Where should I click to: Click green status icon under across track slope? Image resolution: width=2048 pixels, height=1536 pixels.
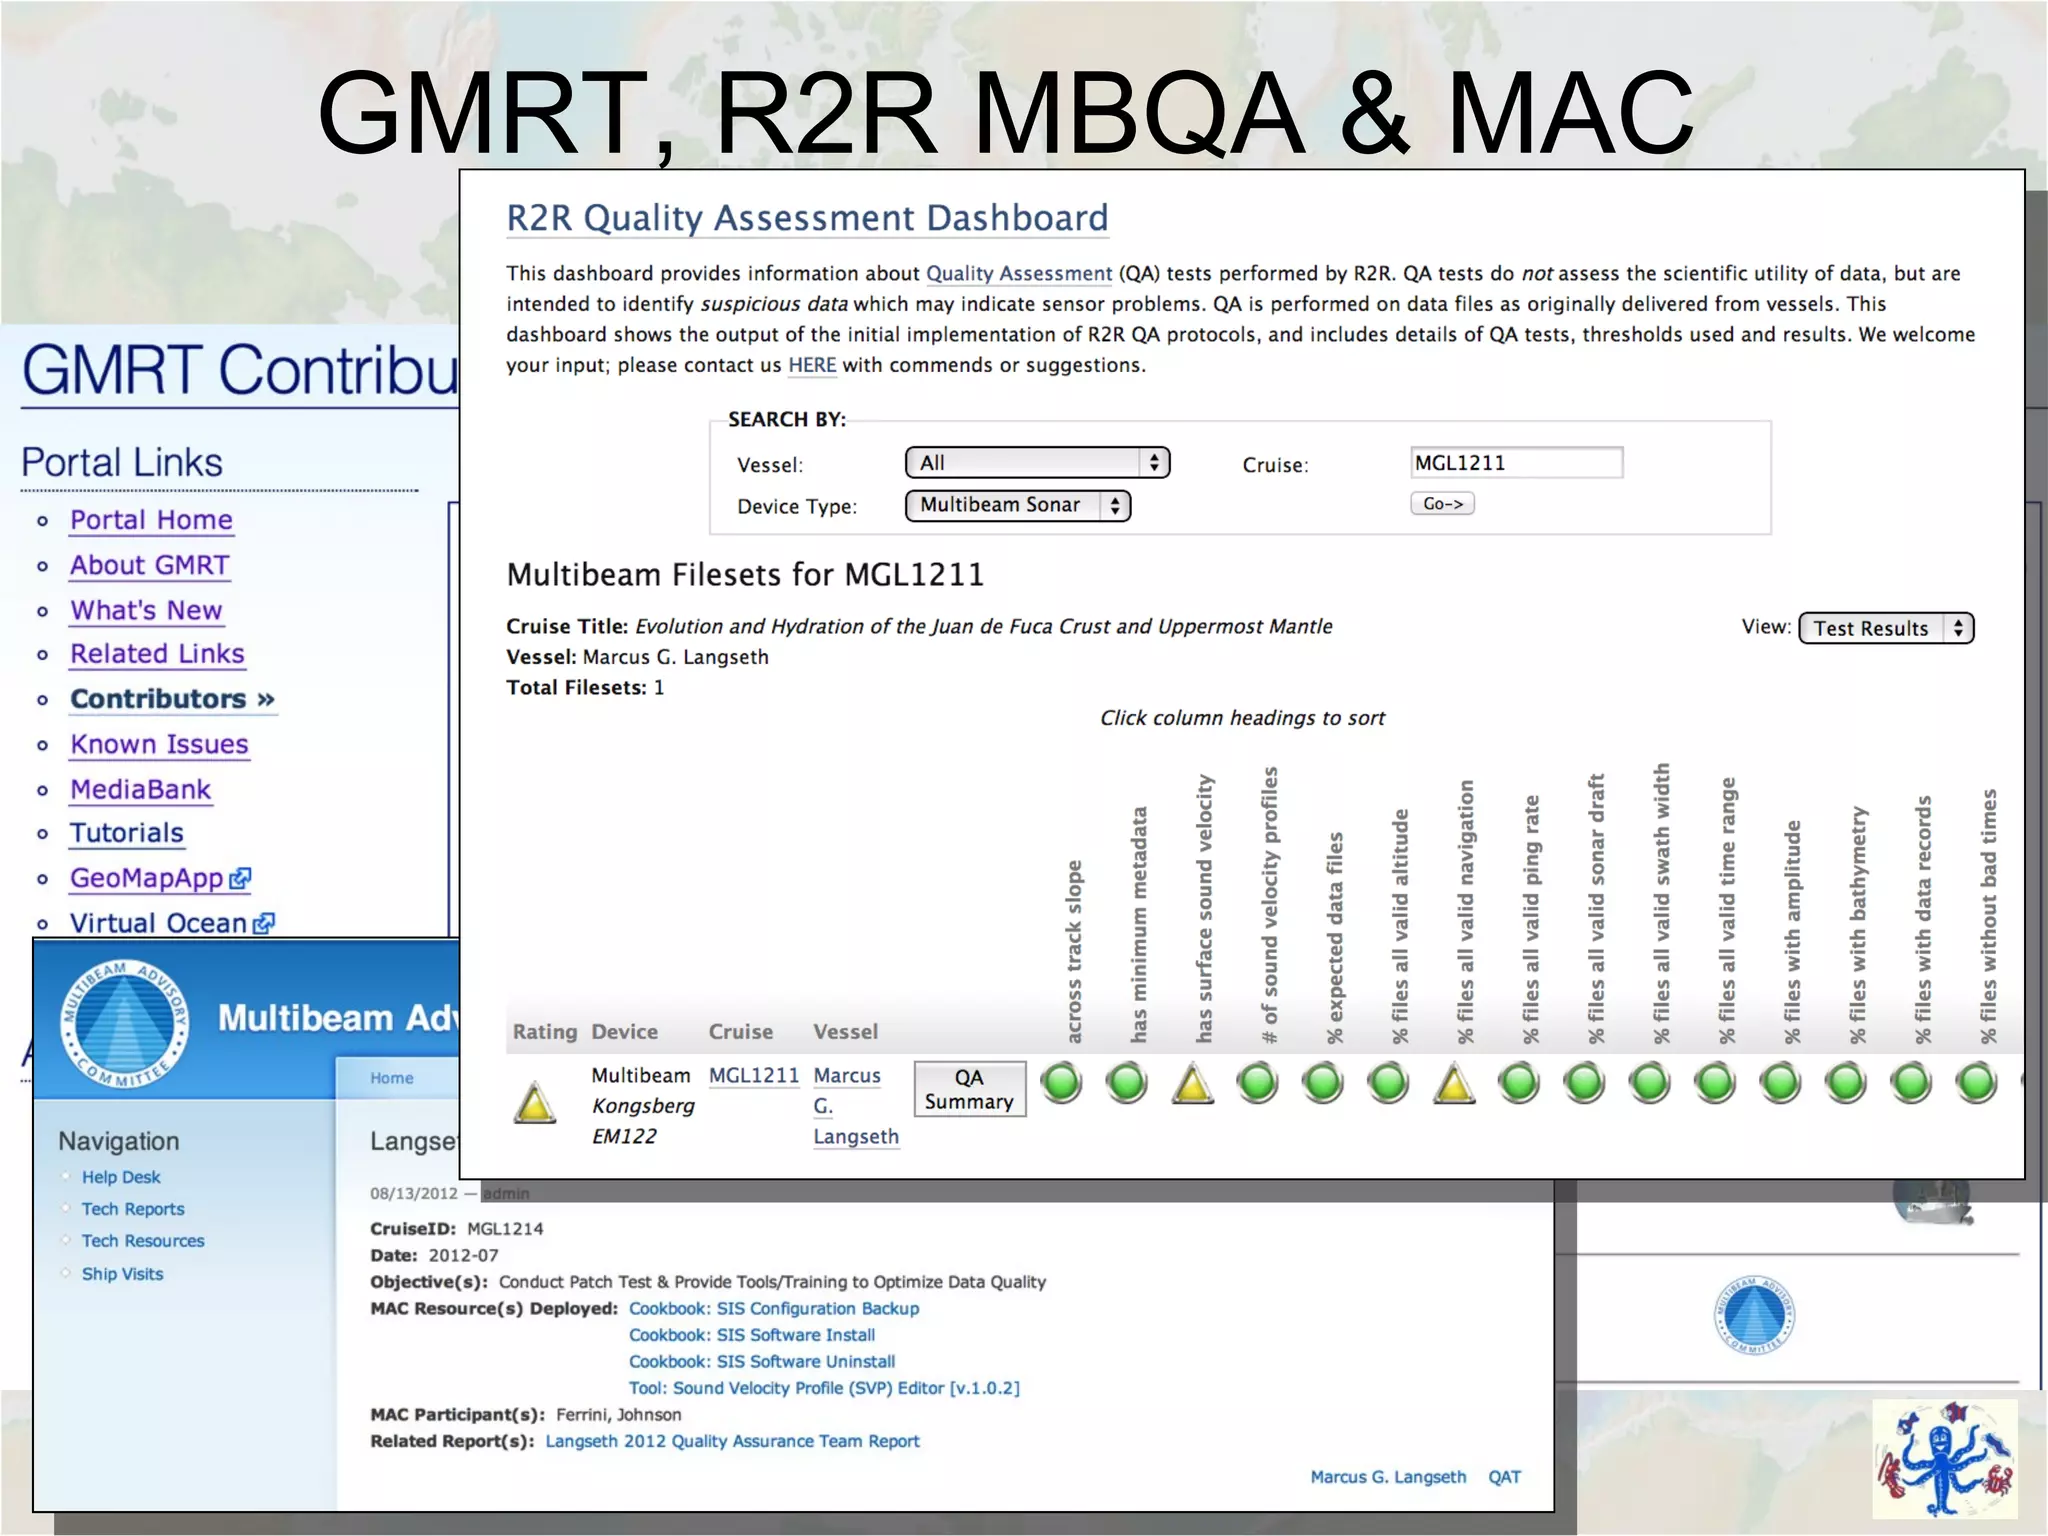1062,1083
